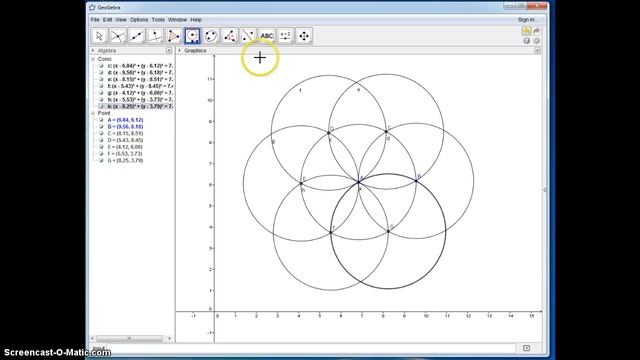Toggle visibility of conic c
This screenshot has height=360, width=640.
tap(101, 66)
